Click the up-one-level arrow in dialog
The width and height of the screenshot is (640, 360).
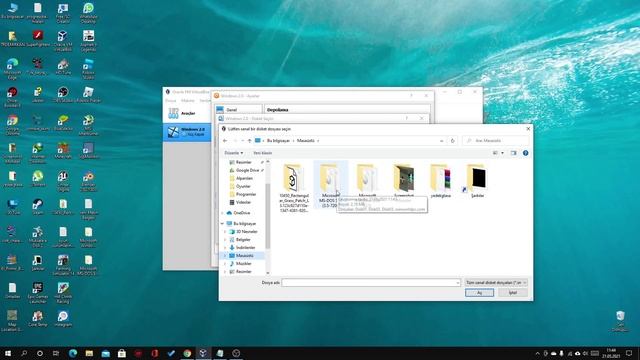tap(249, 140)
